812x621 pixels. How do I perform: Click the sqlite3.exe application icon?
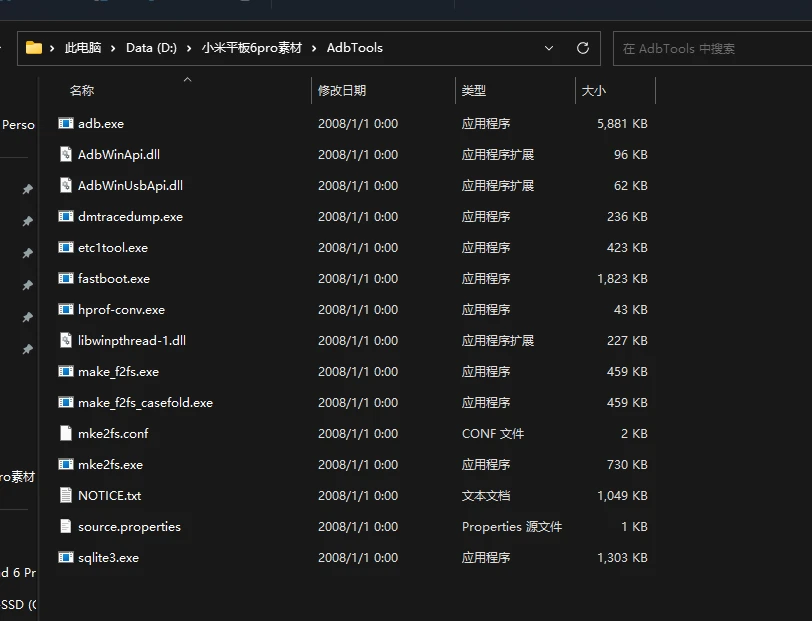click(x=66, y=557)
